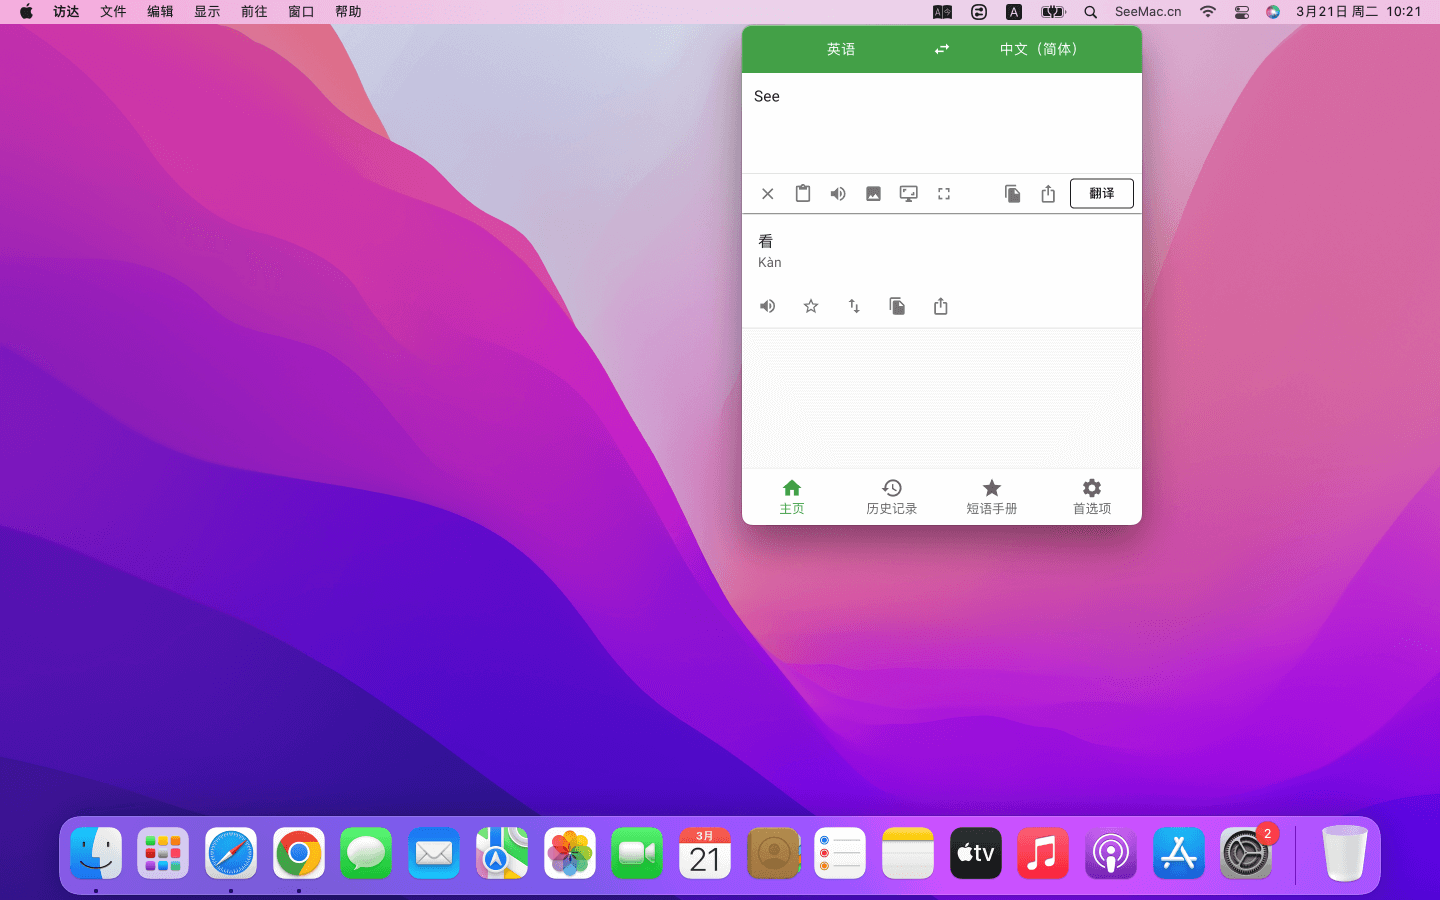Copy the translated result 看

[897, 306]
